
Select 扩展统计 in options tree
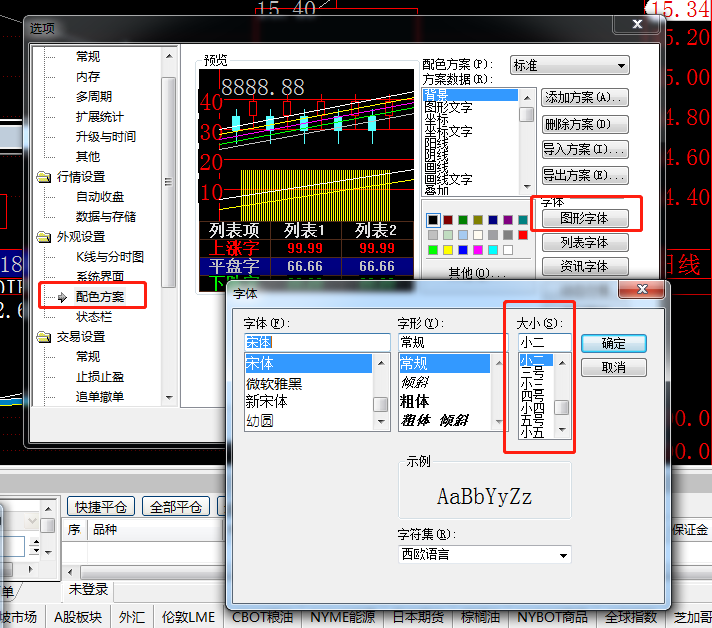[99, 117]
